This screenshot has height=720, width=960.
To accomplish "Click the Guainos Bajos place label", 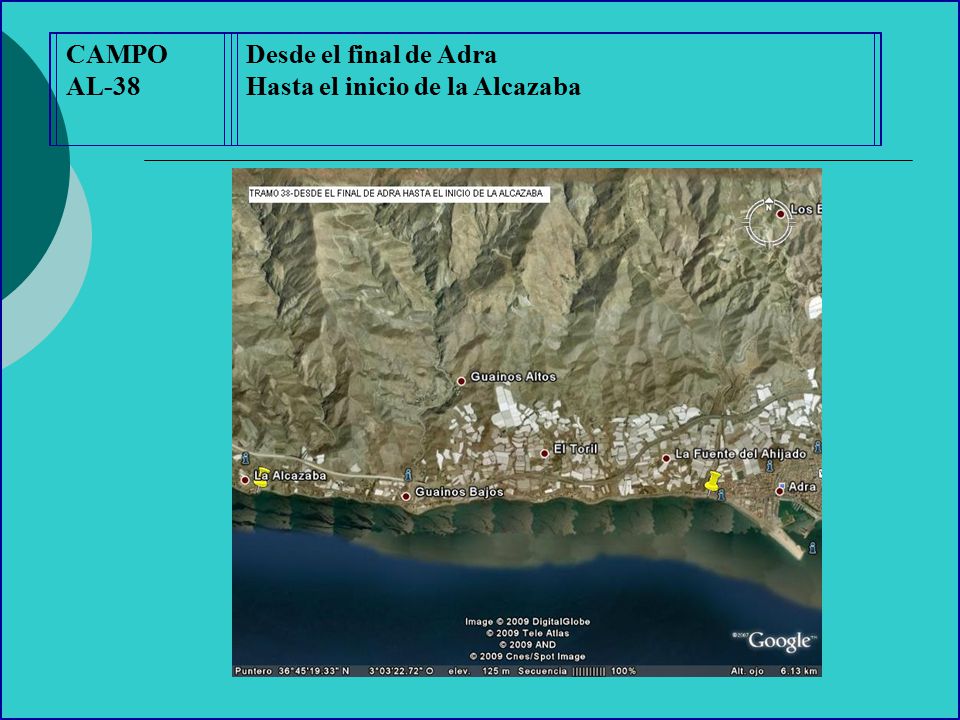I will (459, 492).
